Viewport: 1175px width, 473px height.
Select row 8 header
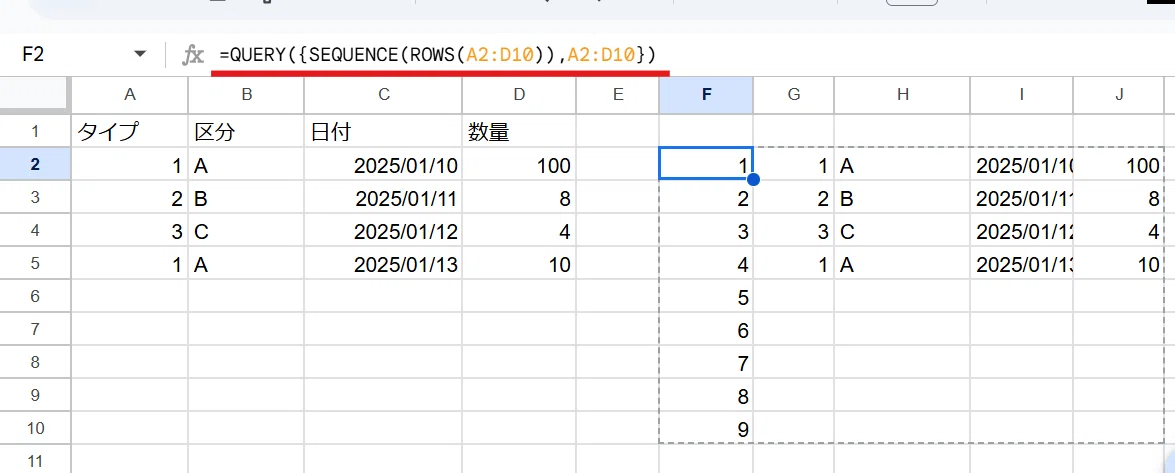[35, 362]
